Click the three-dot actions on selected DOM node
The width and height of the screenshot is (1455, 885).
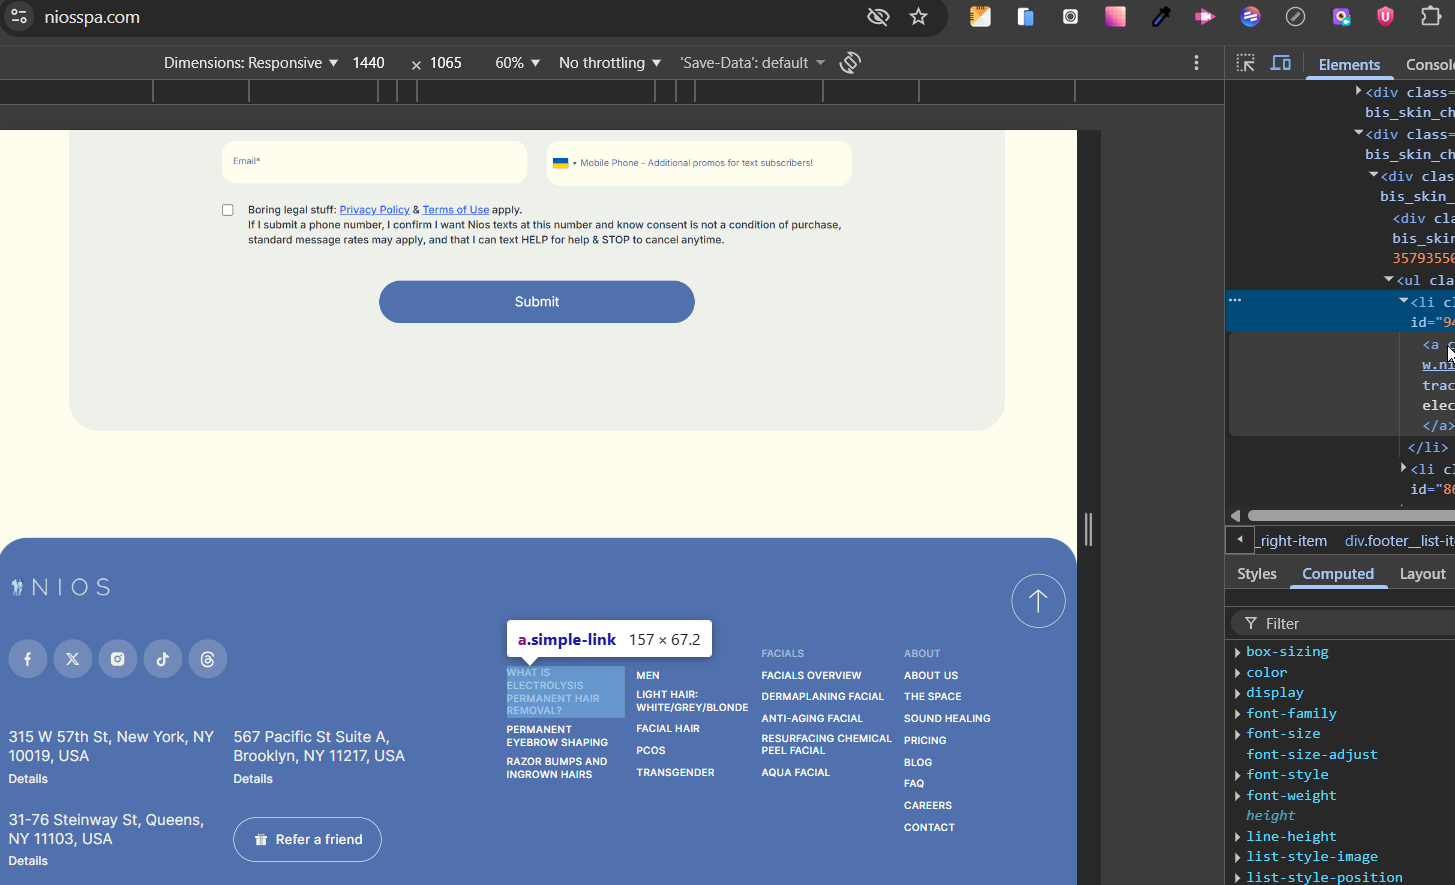pos(1235,300)
